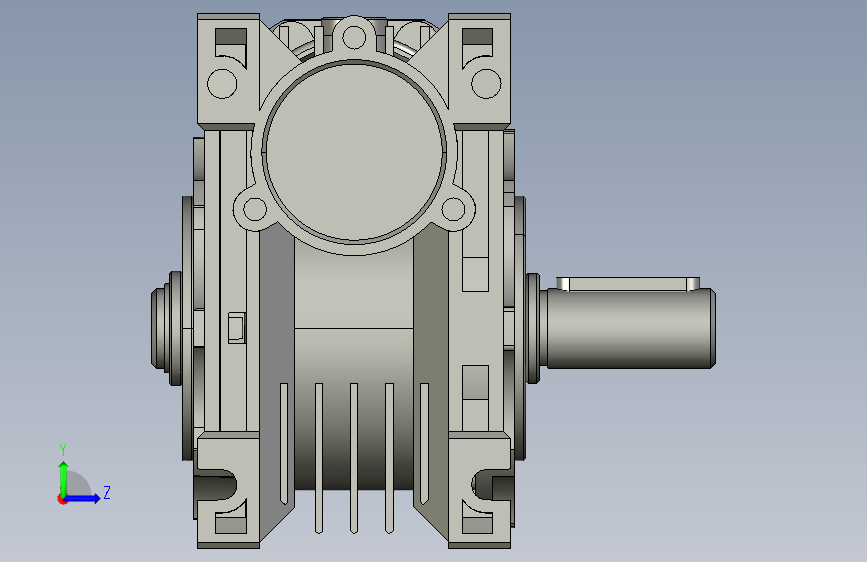Select the left-side bearing cap
The height and width of the screenshot is (562, 867).
(166, 327)
